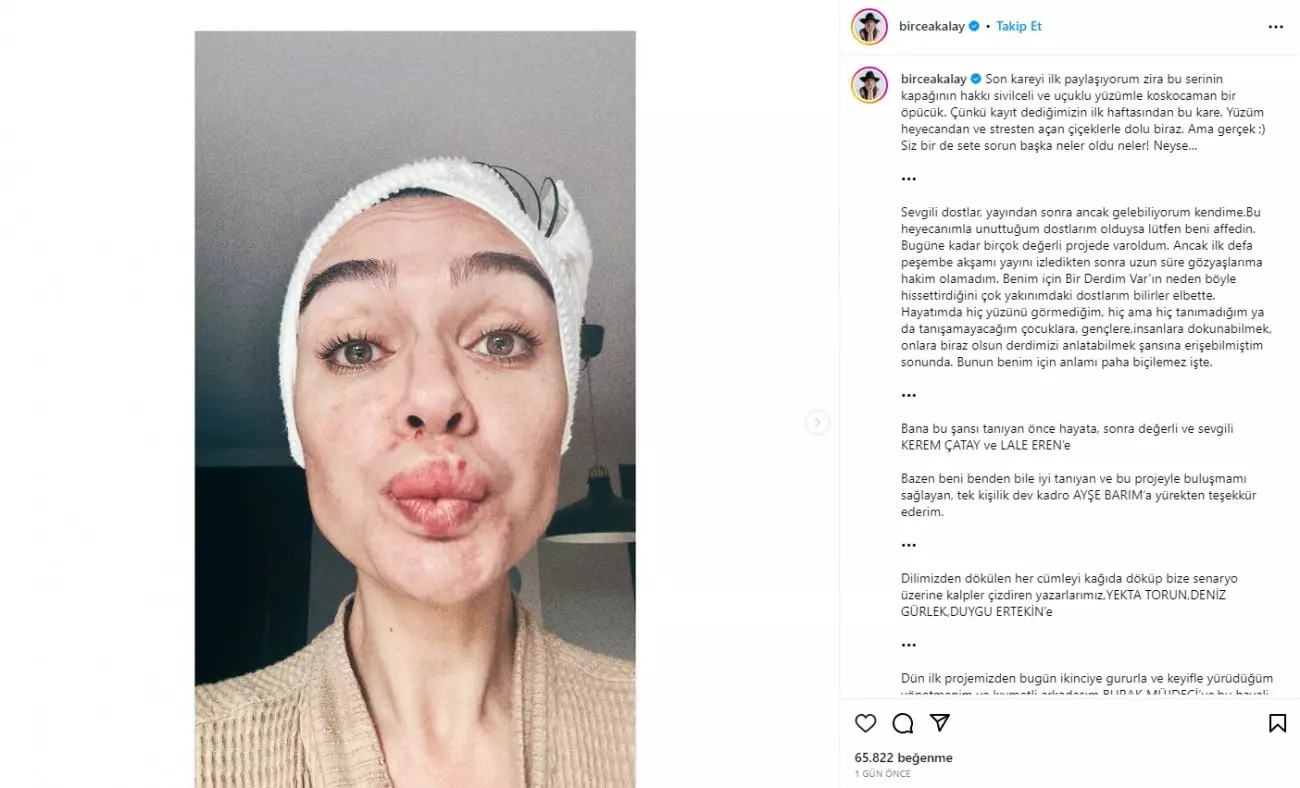Visit birceakalay profile from header username
The height and width of the screenshot is (788, 1300).
932,26
